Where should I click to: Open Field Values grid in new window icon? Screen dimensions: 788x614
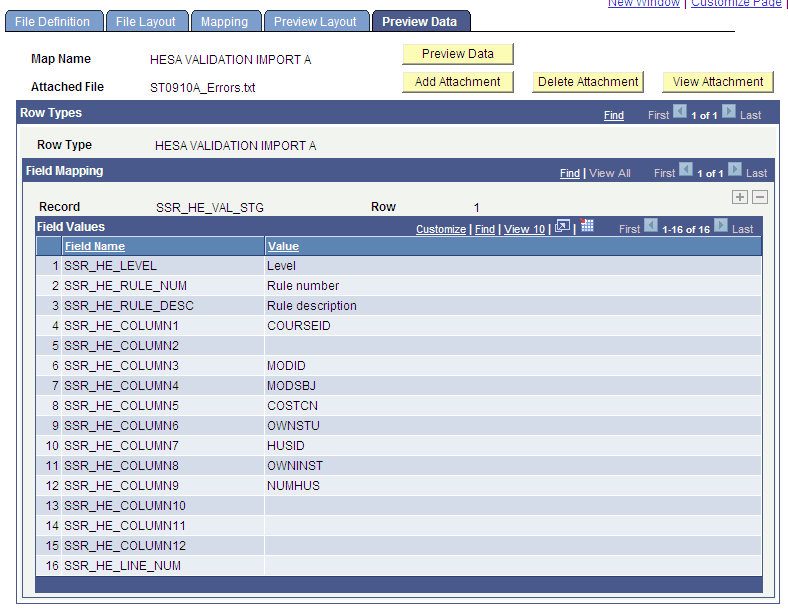click(562, 227)
